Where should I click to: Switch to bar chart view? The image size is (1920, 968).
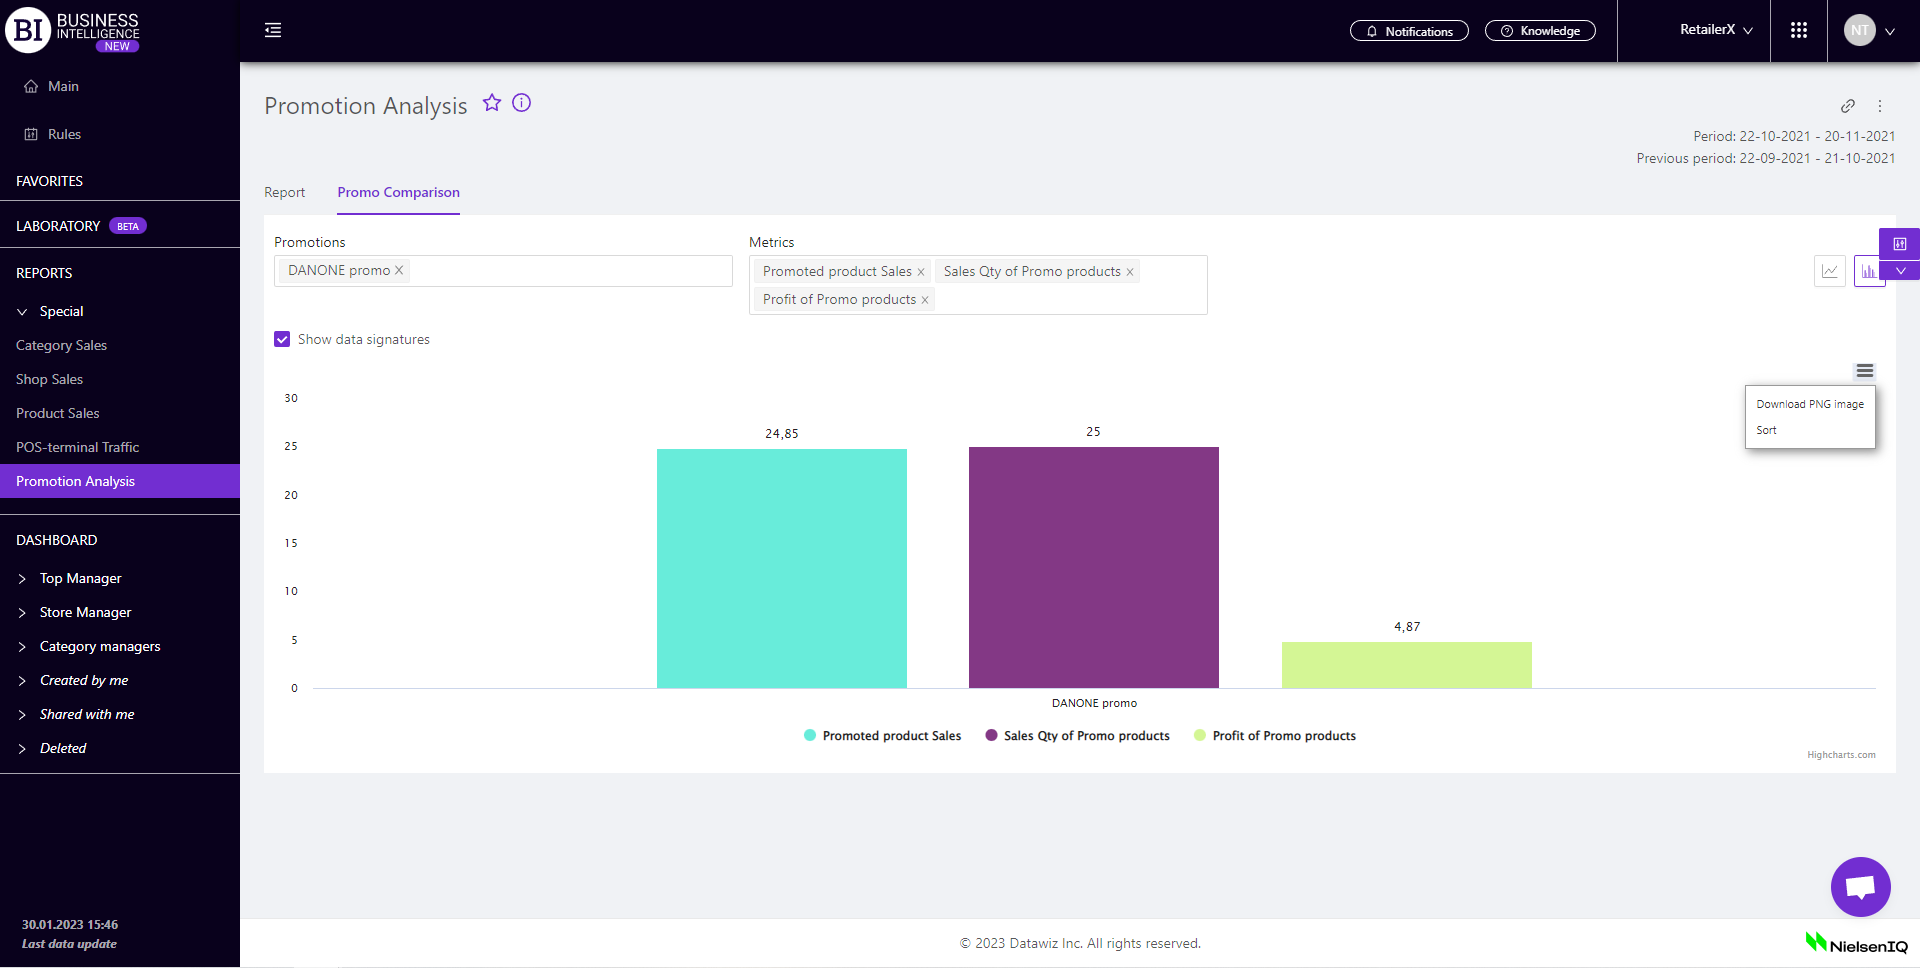1867,271
